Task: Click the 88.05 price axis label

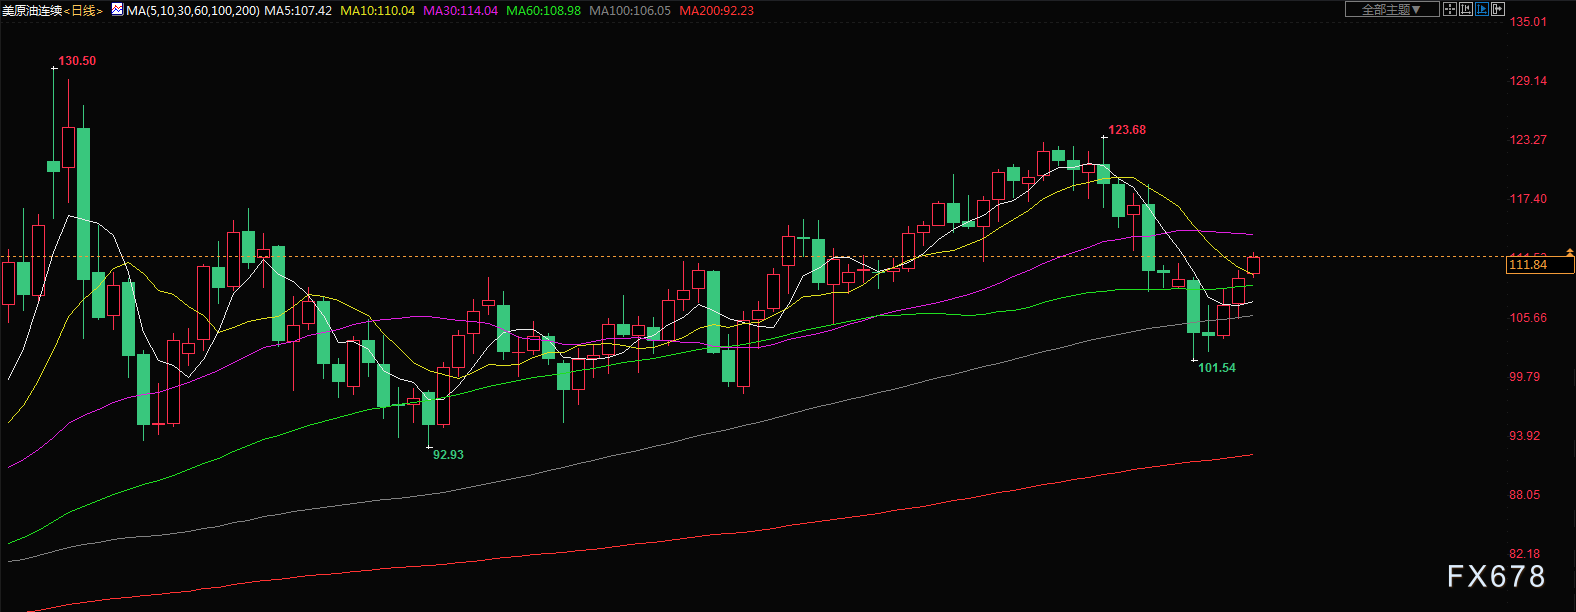Action: pyautogui.click(x=1525, y=495)
